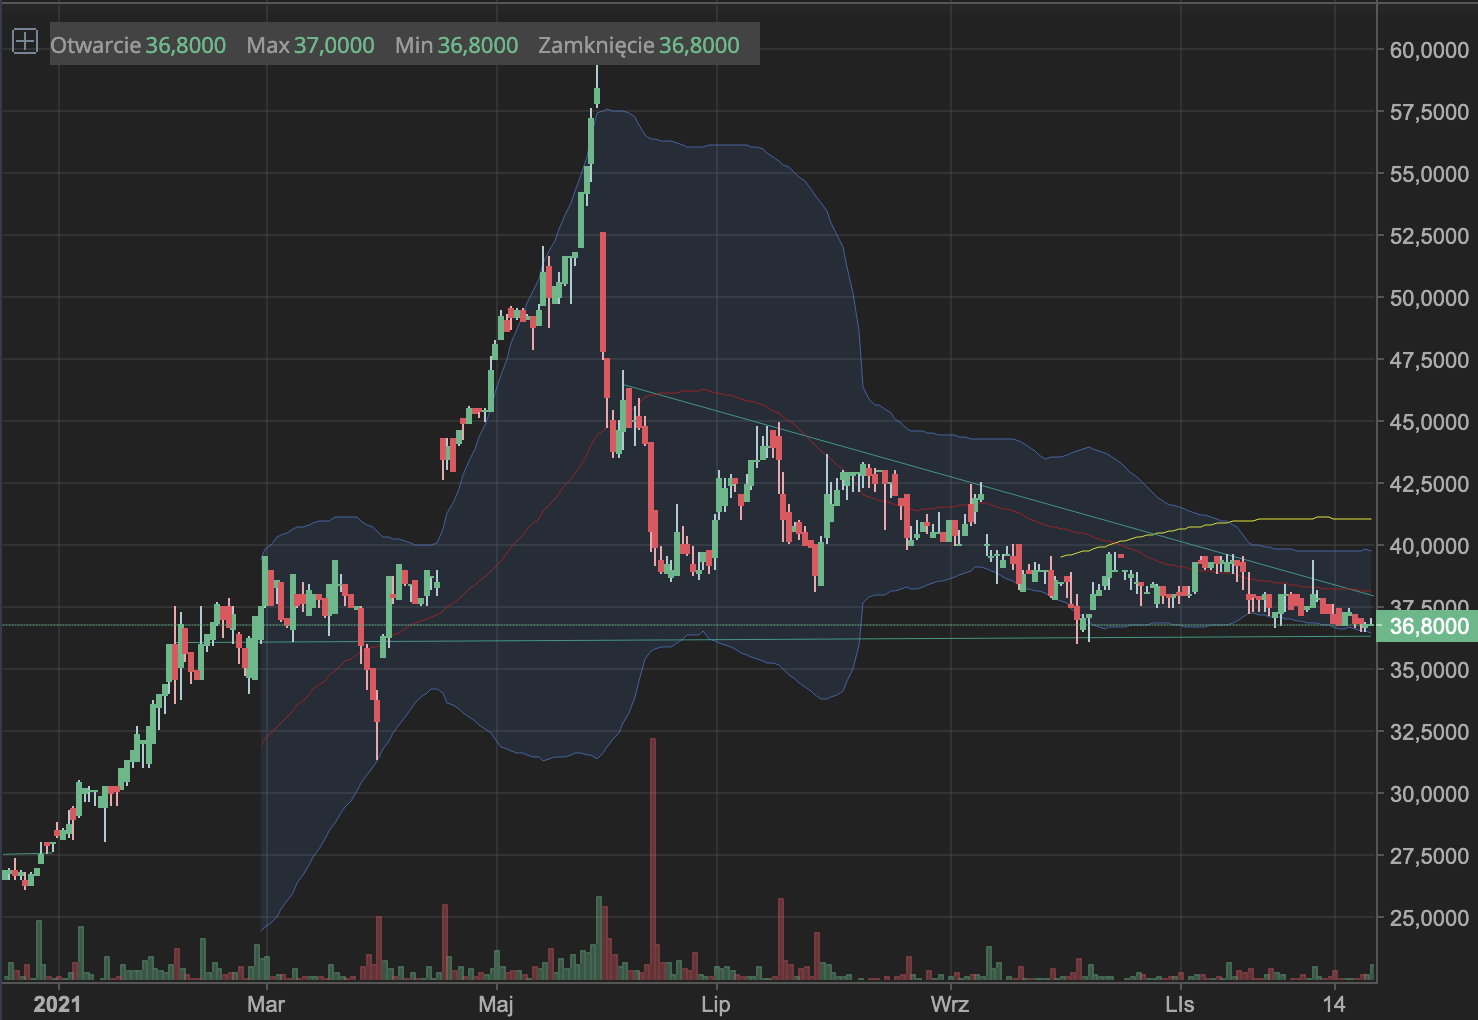Image resolution: width=1478 pixels, height=1020 pixels.
Task: Select the Lis label on time axis
Action: pyautogui.click(x=1179, y=1003)
